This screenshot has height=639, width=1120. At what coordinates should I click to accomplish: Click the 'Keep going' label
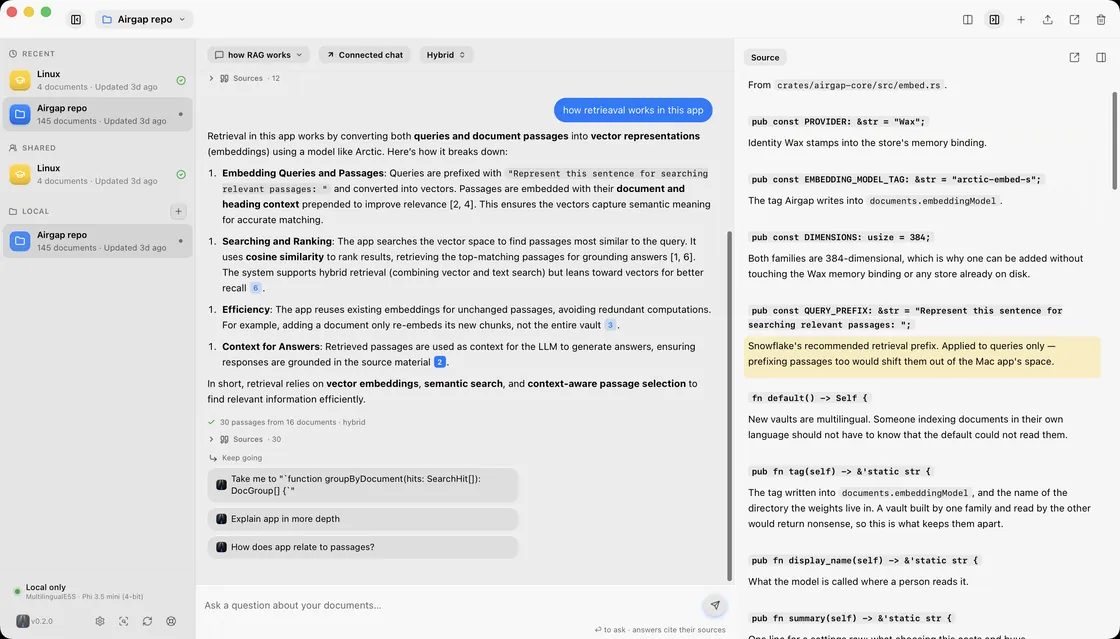(x=241, y=458)
